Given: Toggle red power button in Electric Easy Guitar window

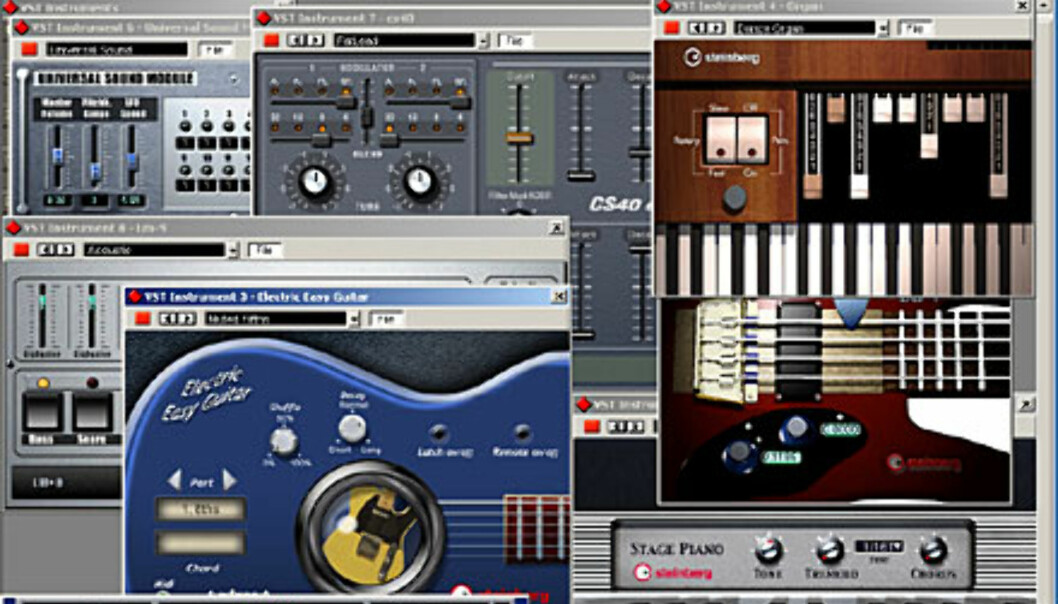Looking at the screenshot, I should tap(143, 319).
